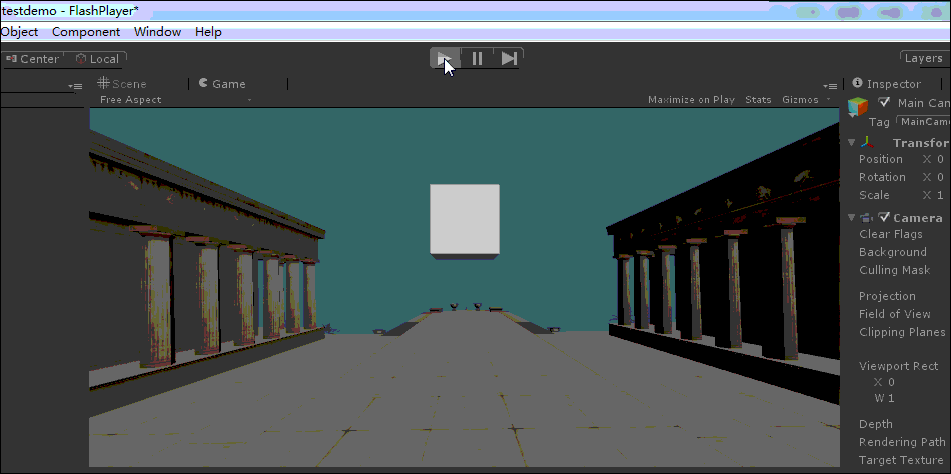Open the left panel options menu icon
This screenshot has height=474, width=951.
(75, 86)
